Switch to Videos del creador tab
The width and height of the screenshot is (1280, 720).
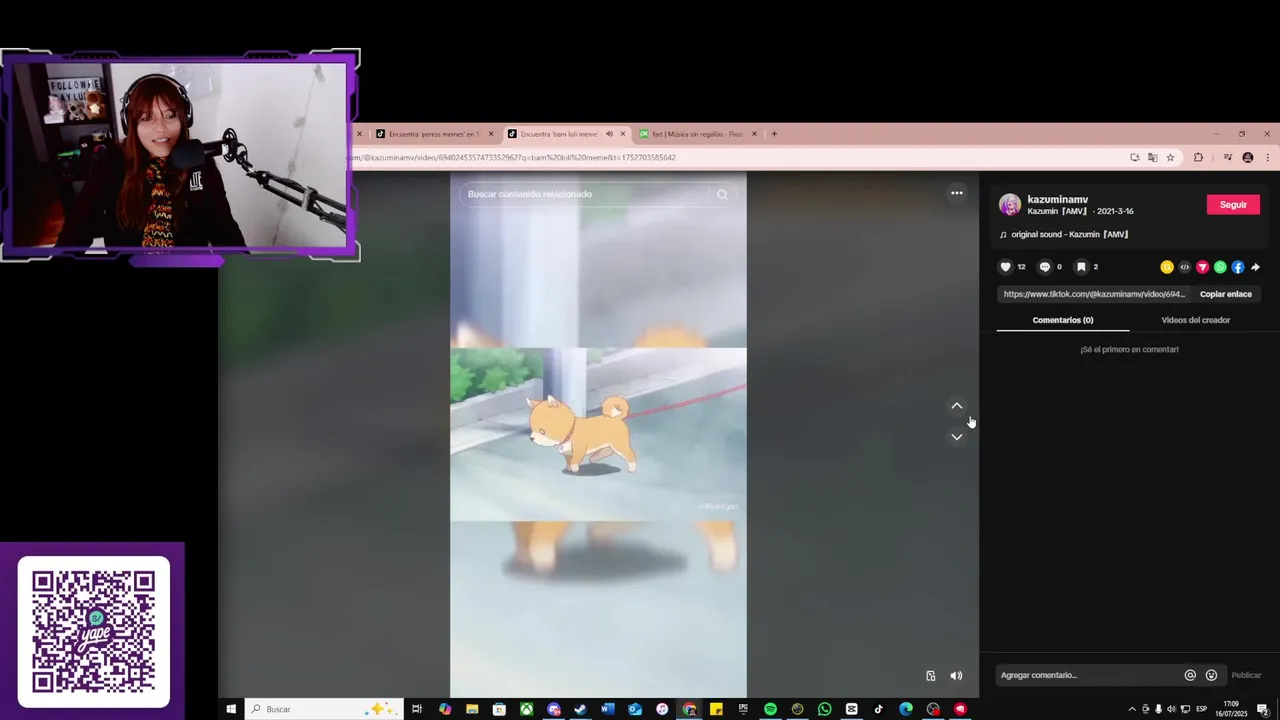click(x=1195, y=320)
